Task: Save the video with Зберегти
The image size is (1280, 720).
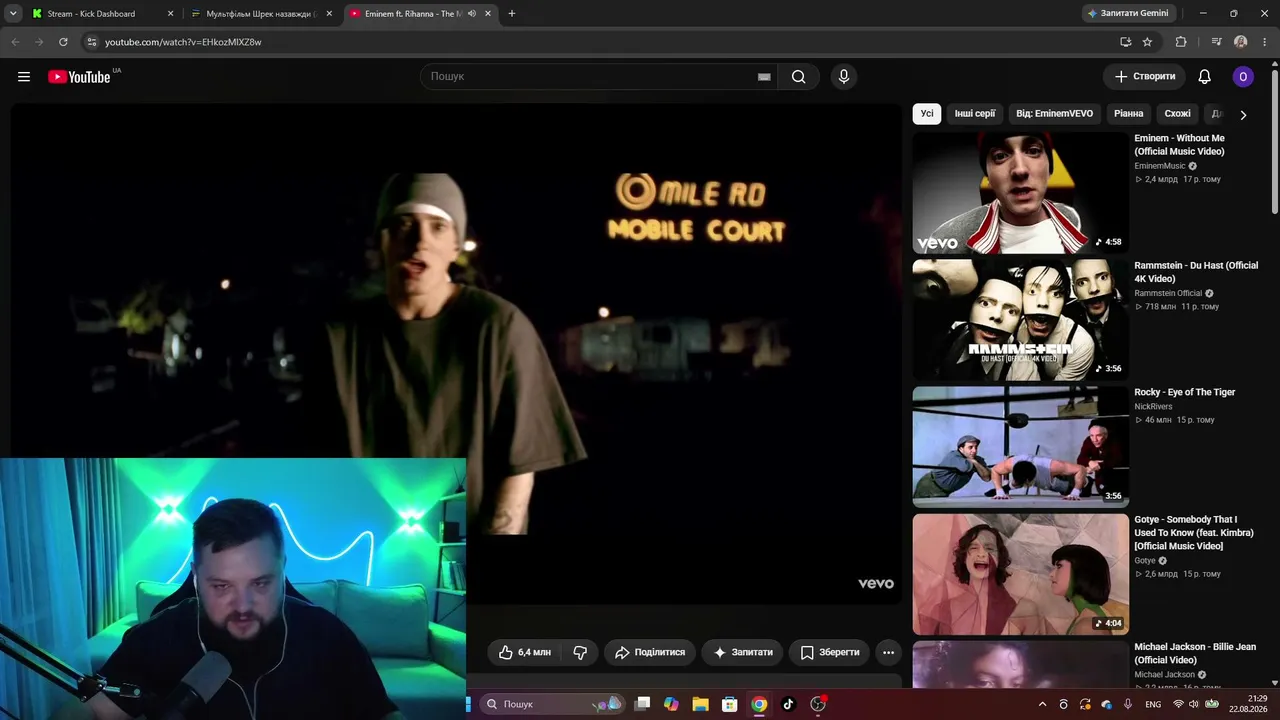Action: click(830, 652)
